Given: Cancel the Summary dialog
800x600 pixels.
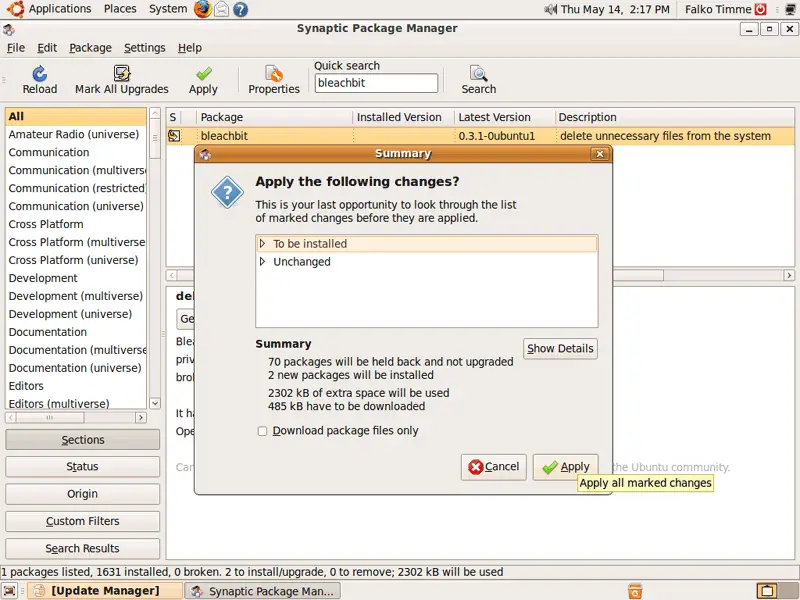Looking at the screenshot, I should tap(494, 467).
